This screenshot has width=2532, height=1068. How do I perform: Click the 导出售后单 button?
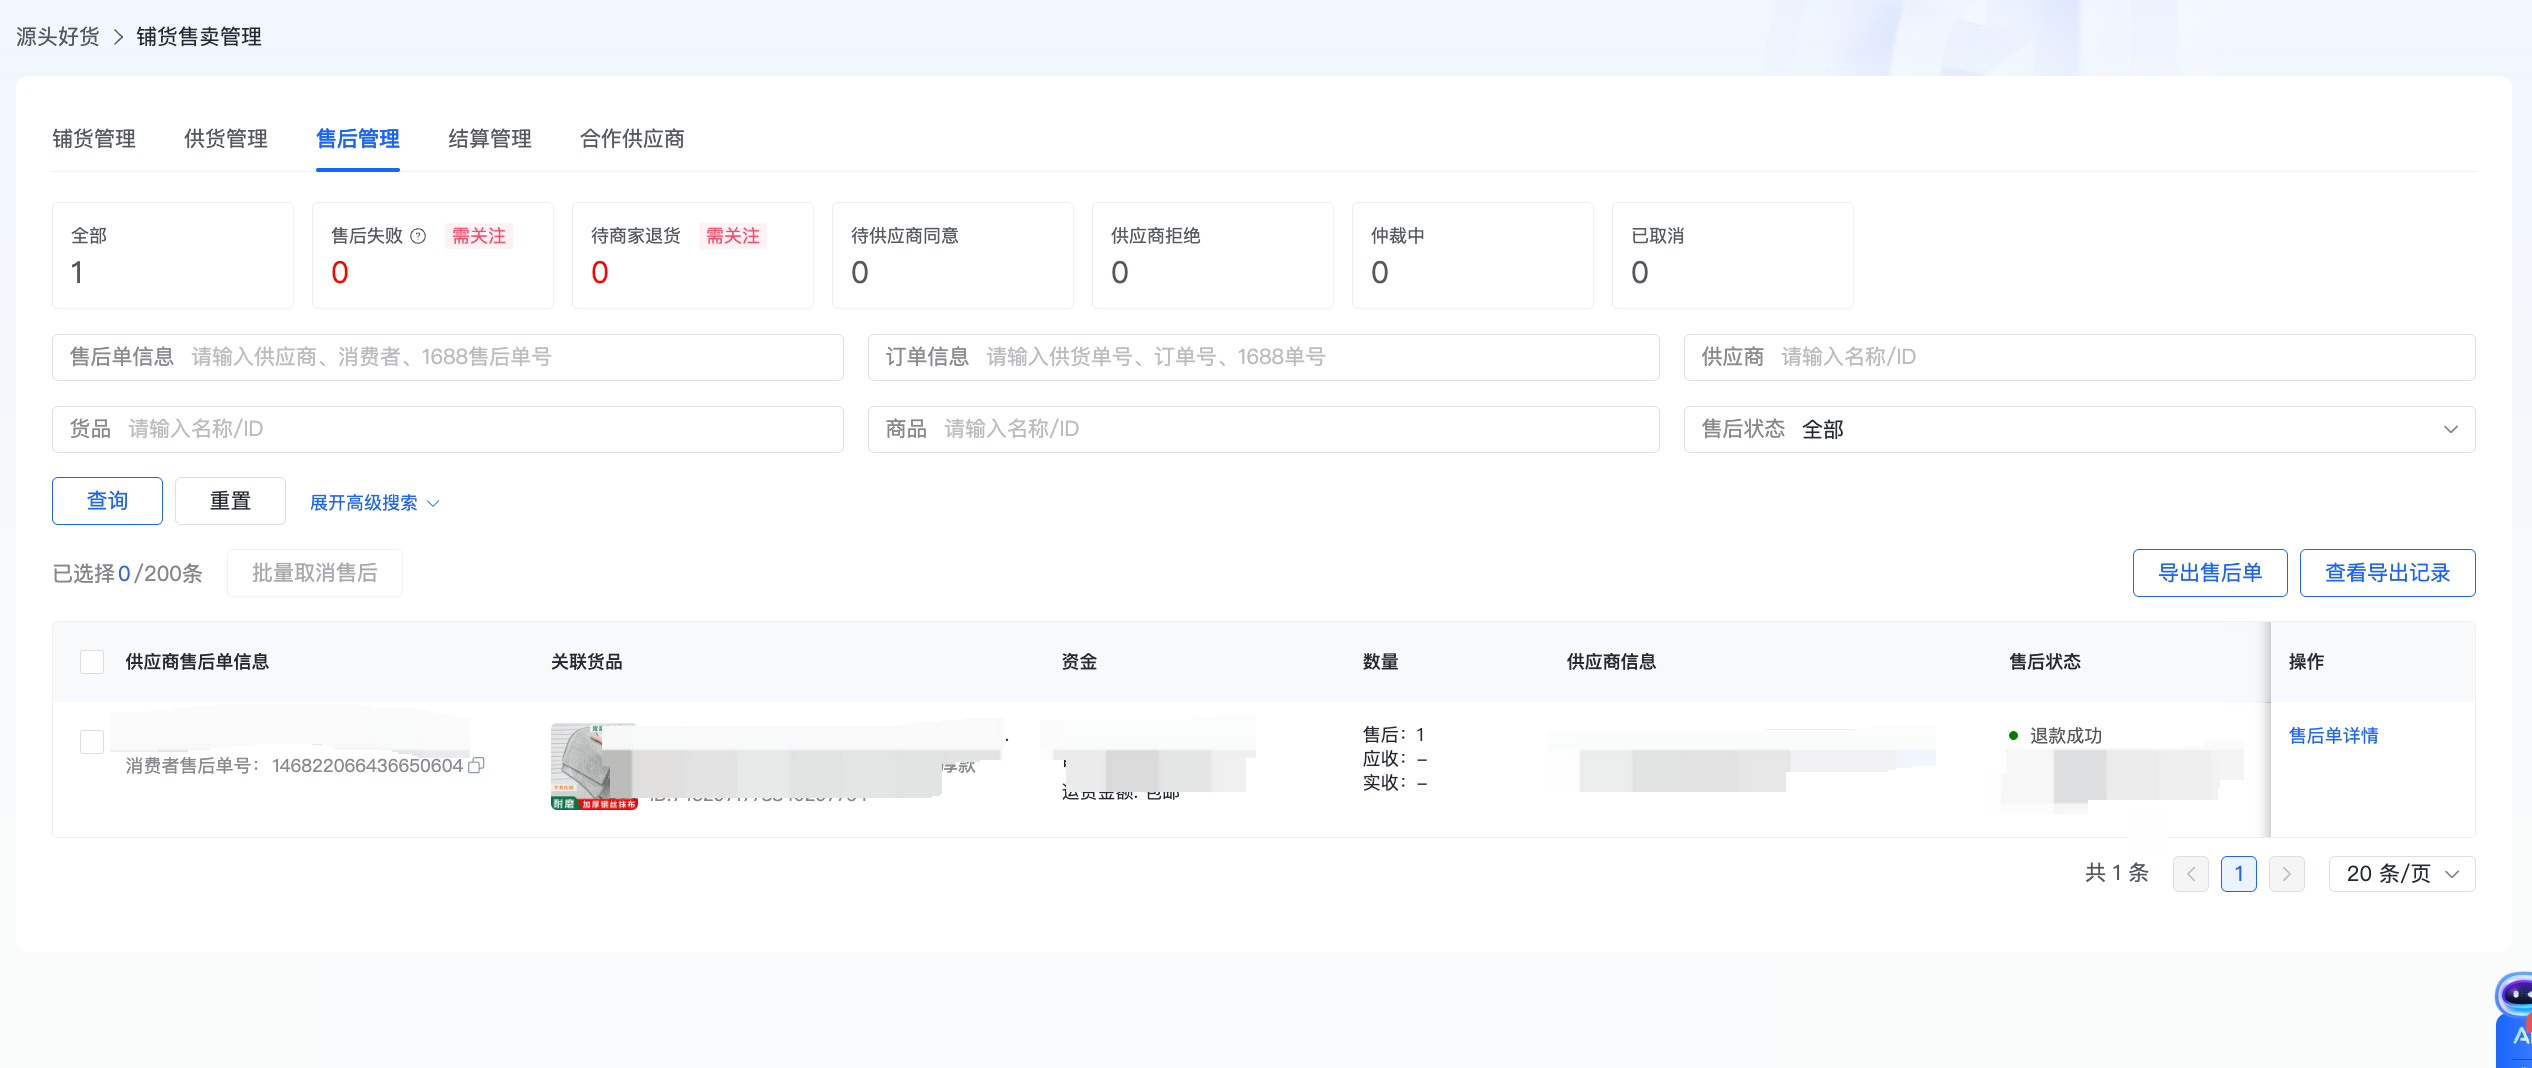coord(2209,573)
